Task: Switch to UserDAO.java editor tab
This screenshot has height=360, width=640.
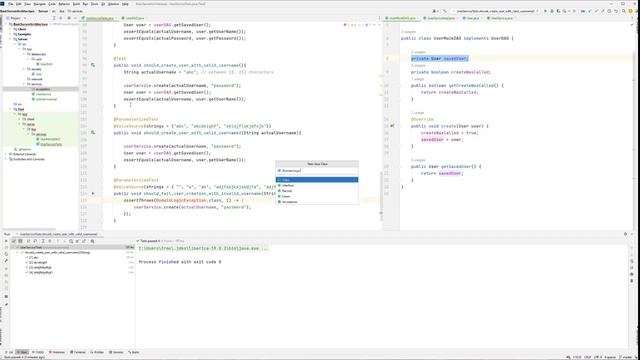Action: pyautogui.click(x=134, y=18)
